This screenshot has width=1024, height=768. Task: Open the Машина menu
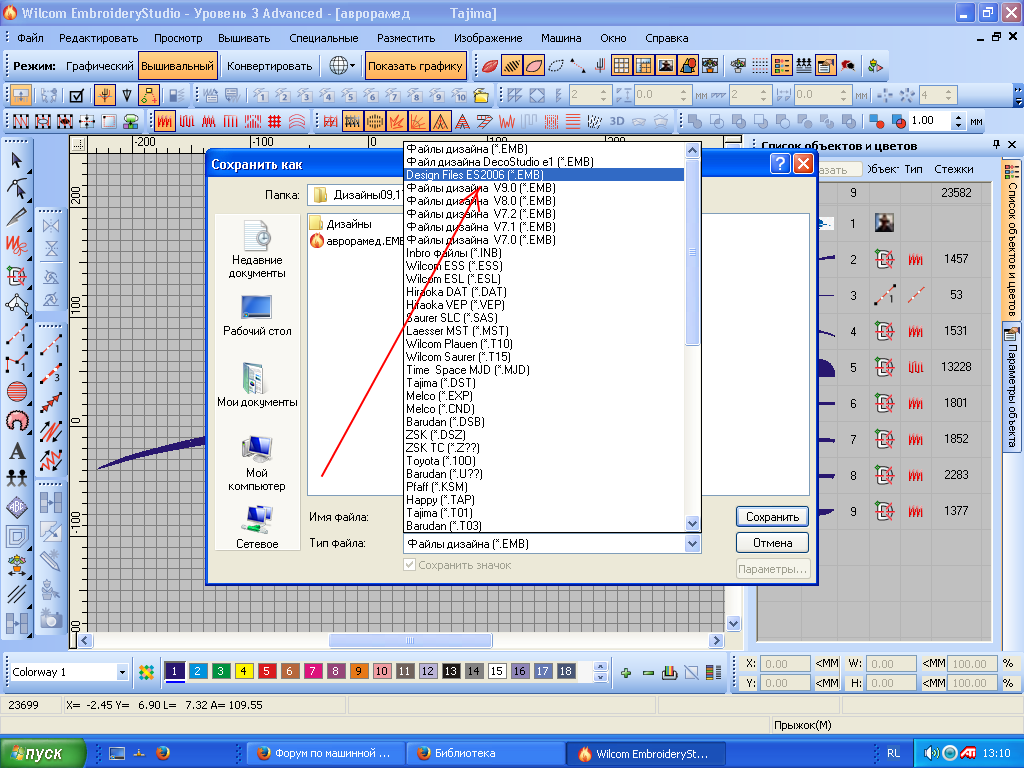[561, 38]
